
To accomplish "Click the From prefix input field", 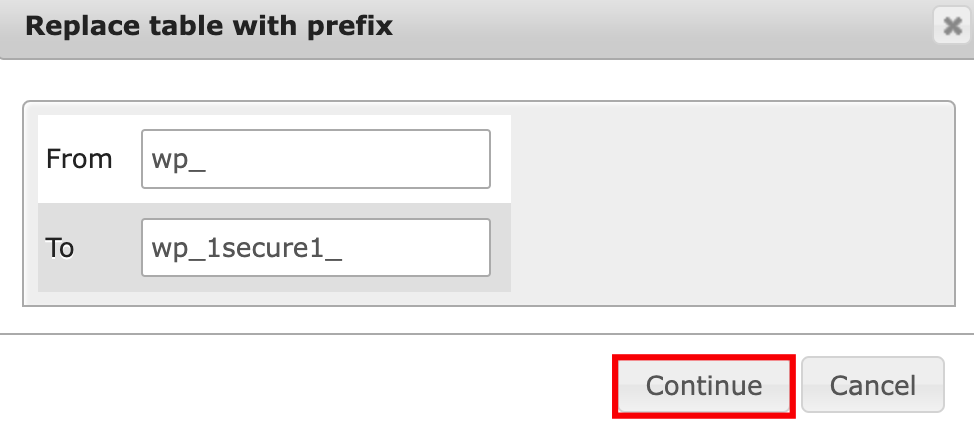I will point(316,158).
